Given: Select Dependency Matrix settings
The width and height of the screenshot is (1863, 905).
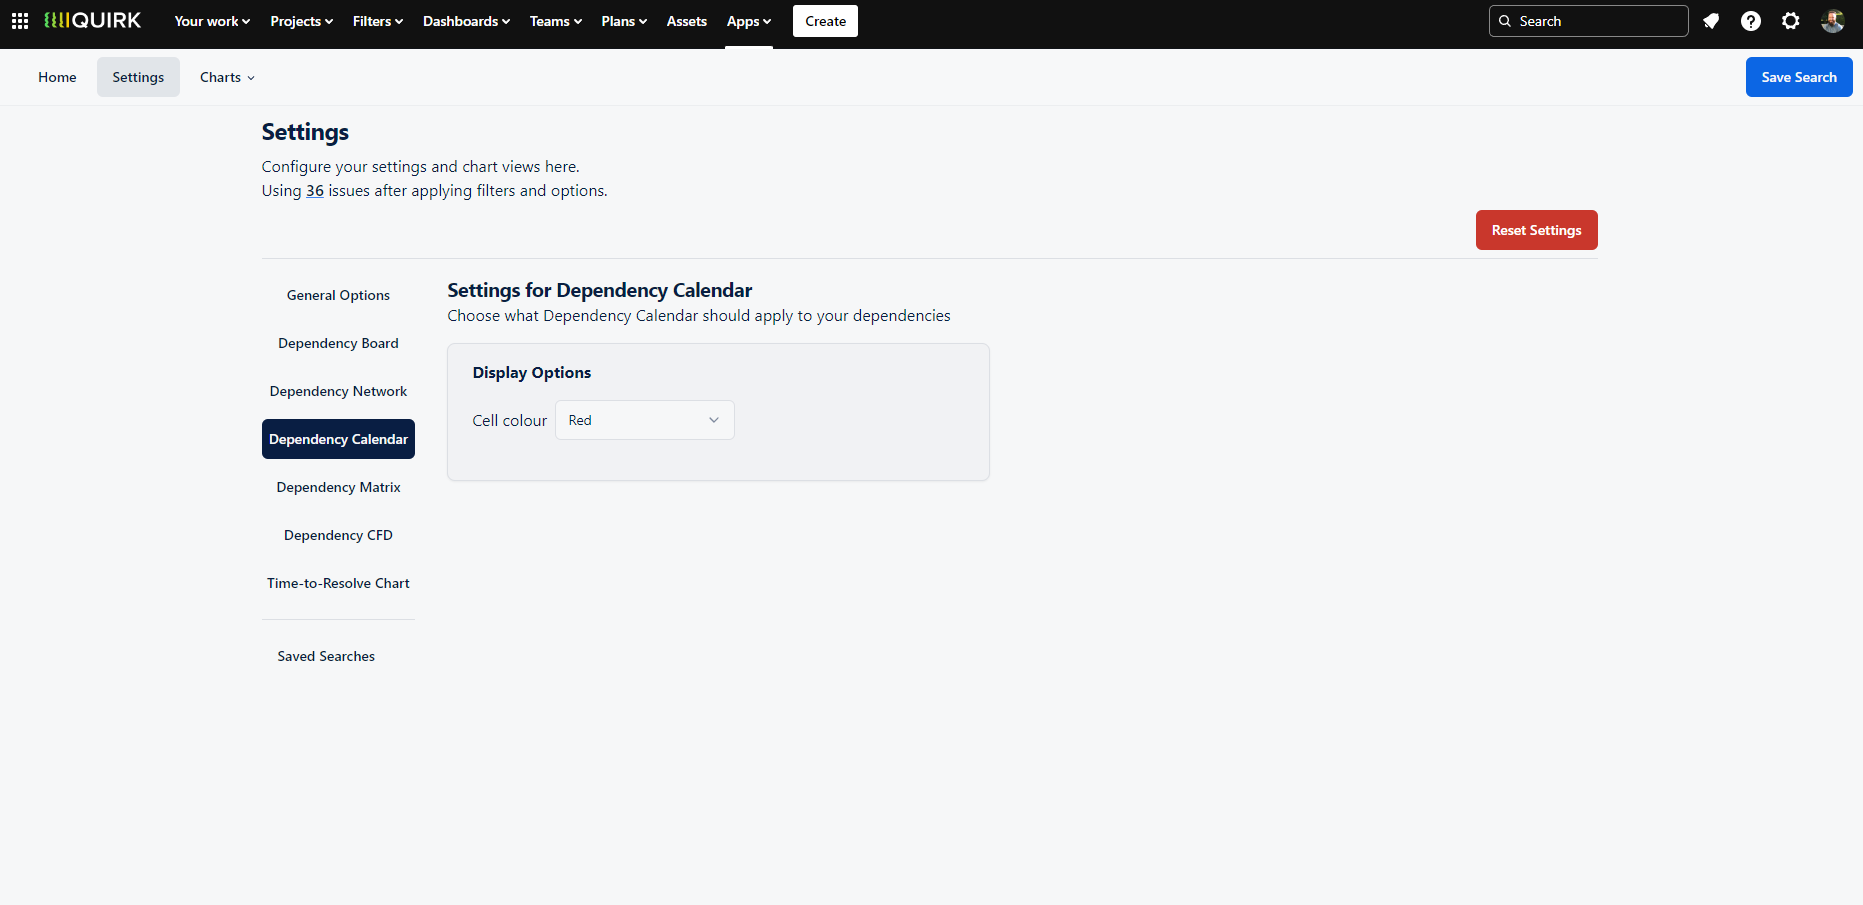Looking at the screenshot, I should (x=338, y=487).
